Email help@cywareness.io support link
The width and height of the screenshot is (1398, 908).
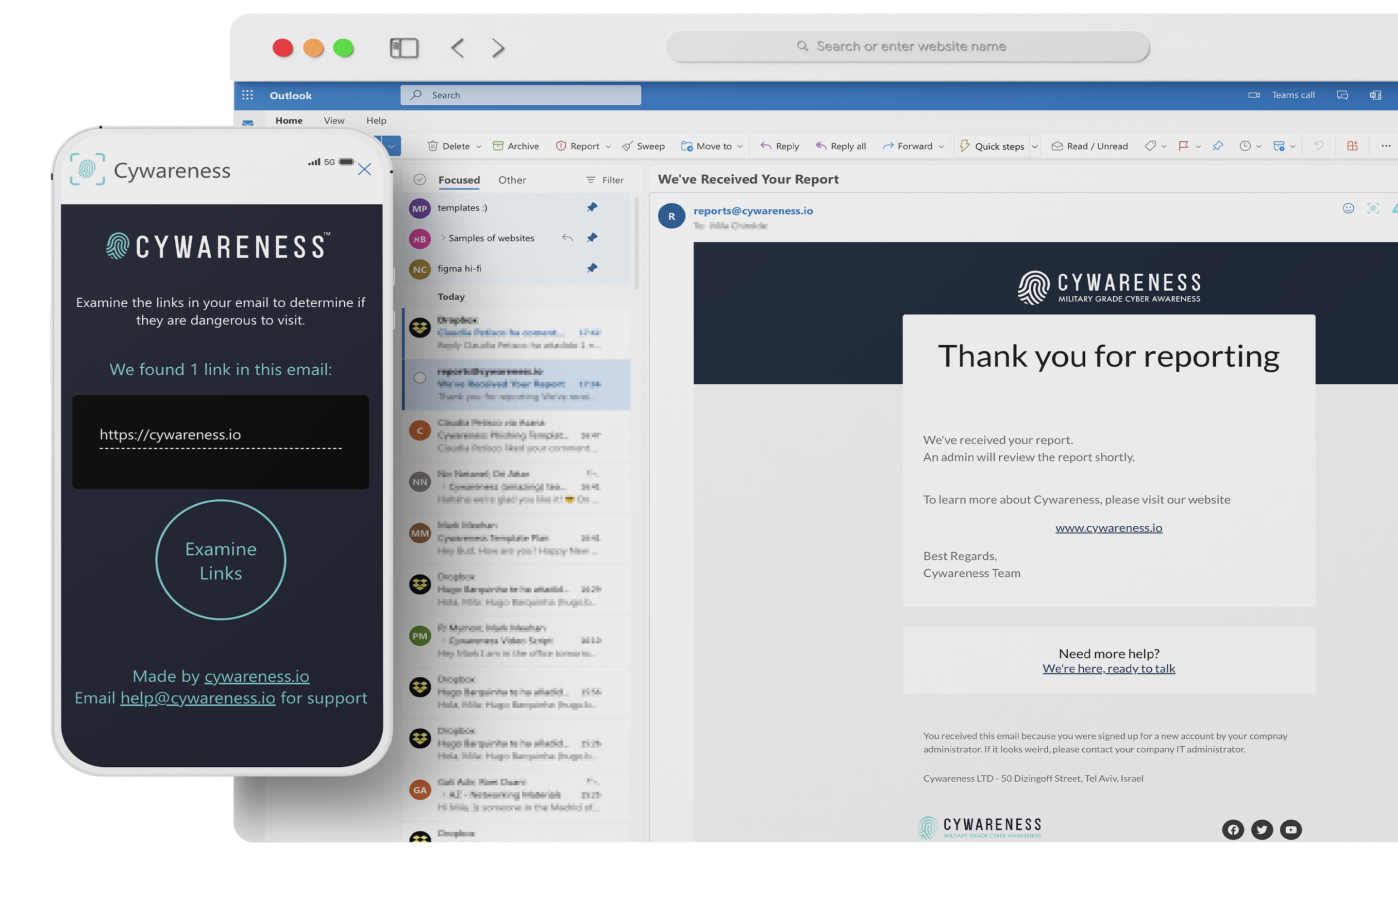pos(198,698)
